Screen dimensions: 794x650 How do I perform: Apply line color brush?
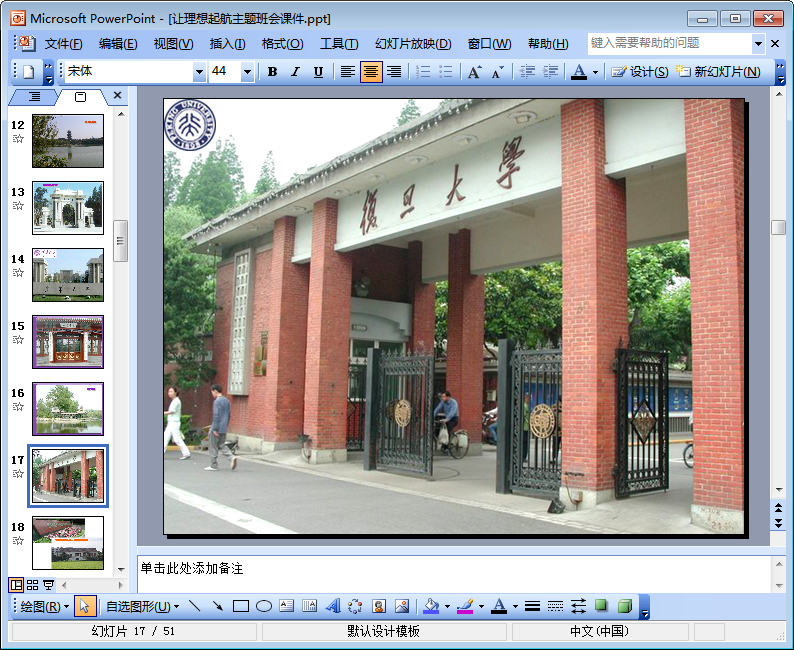pos(465,606)
